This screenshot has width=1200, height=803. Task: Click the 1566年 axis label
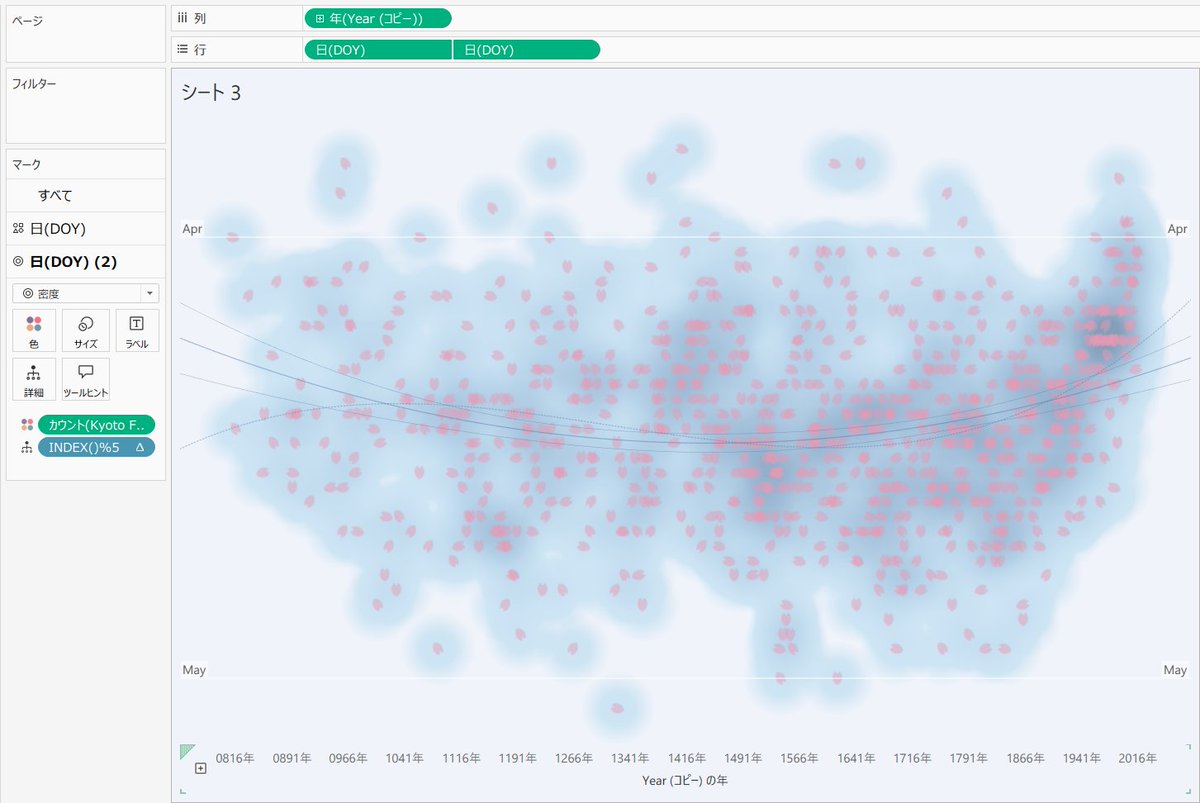point(802,758)
